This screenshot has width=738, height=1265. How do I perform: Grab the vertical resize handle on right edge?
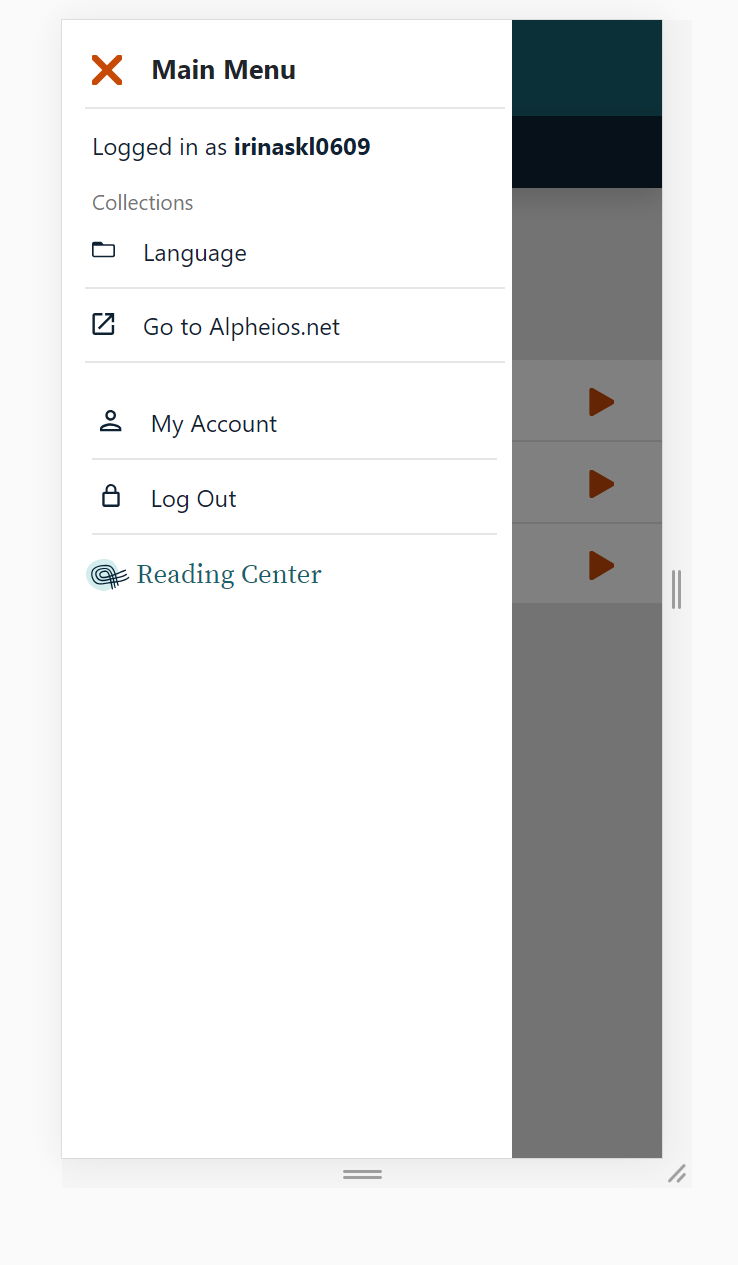676,591
